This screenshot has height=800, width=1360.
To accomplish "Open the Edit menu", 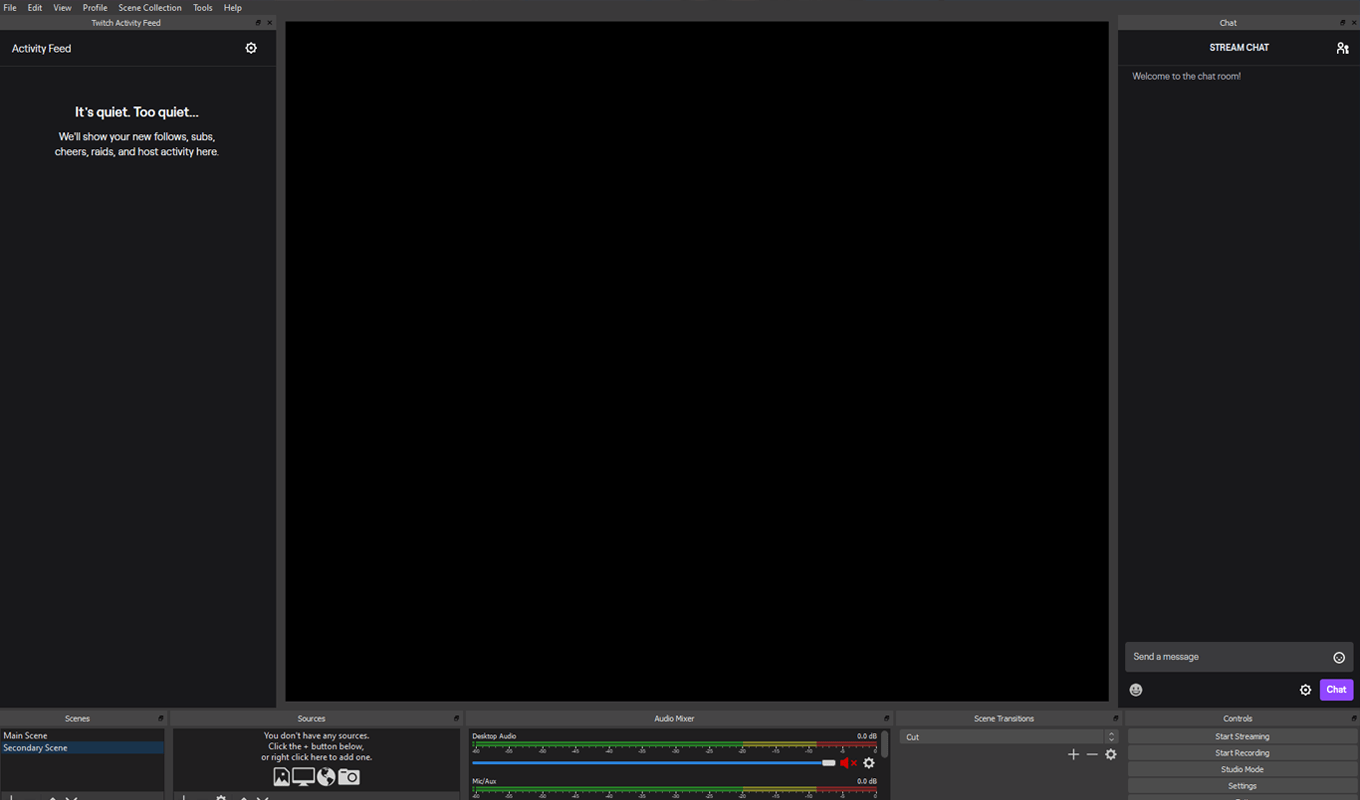I will click(x=35, y=7).
